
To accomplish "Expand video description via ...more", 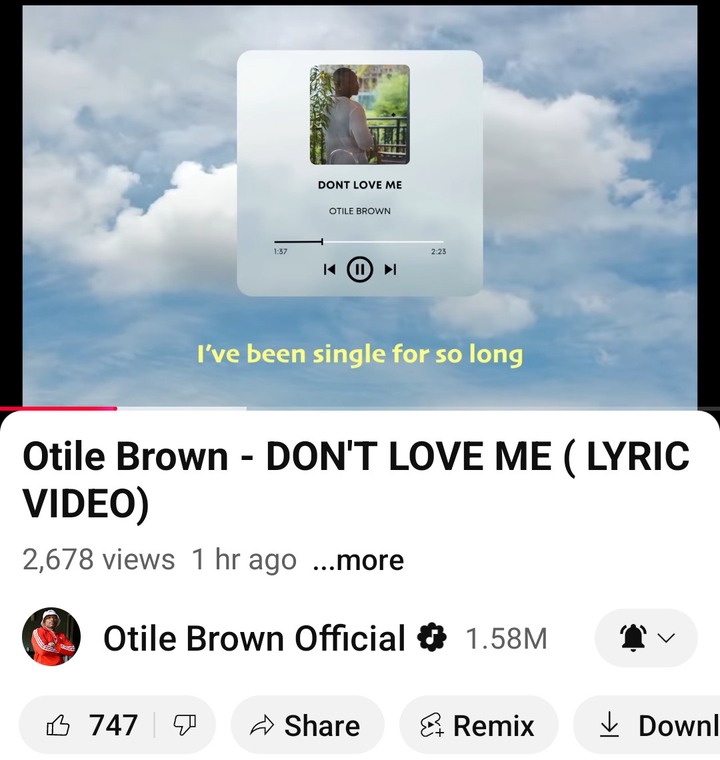I will click(358, 560).
